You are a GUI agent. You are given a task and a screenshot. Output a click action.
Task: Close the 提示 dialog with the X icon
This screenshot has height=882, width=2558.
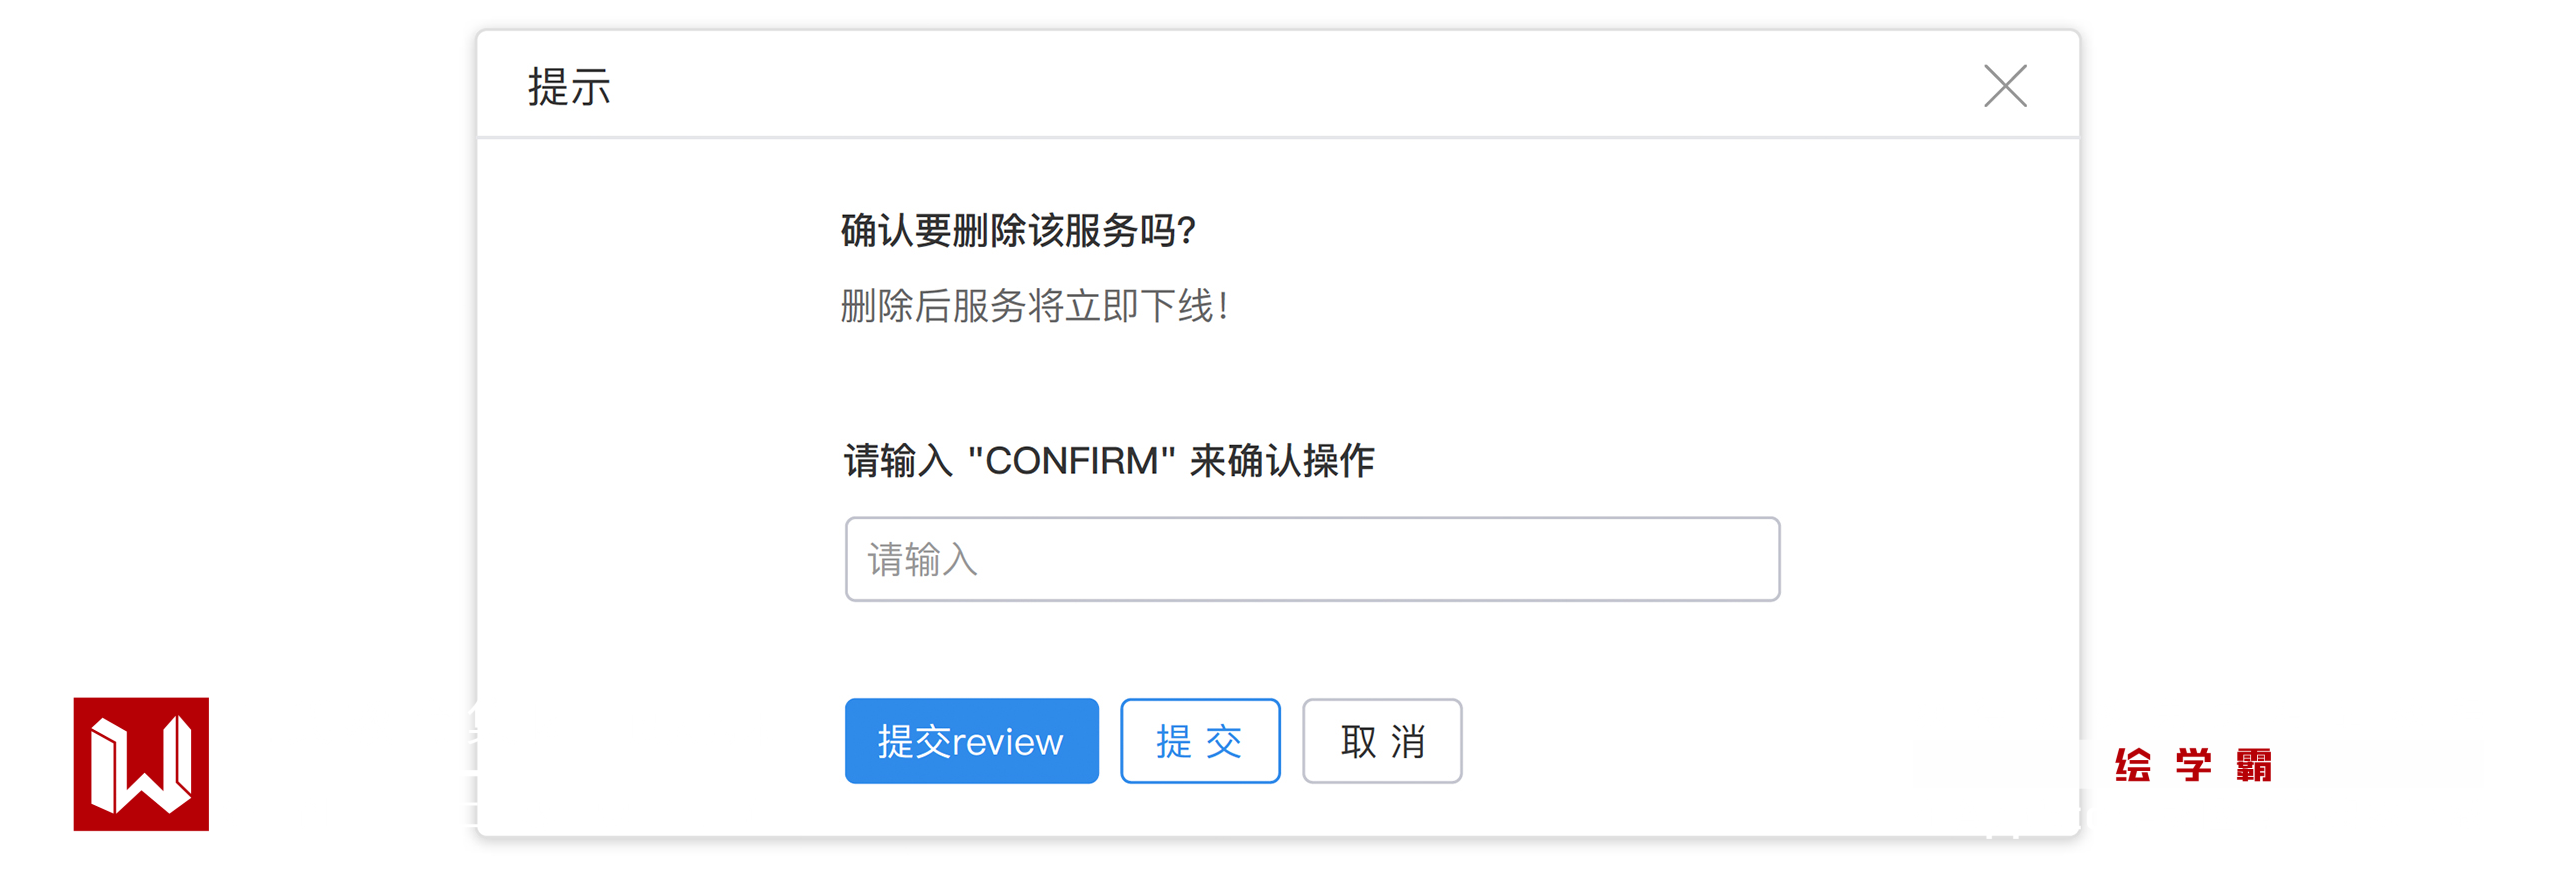2004,86
